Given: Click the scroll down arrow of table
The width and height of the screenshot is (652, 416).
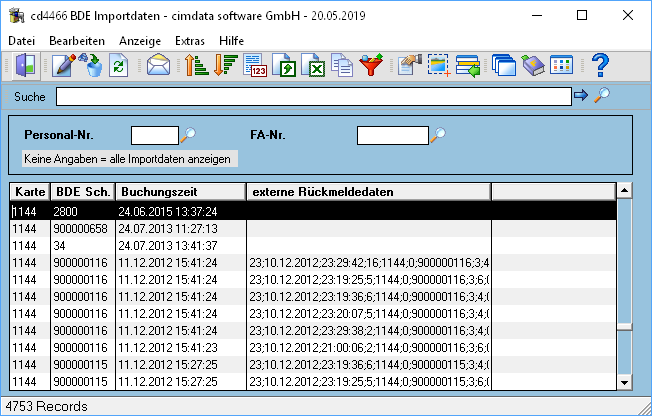Looking at the screenshot, I should pyautogui.click(x=624, y=383).
